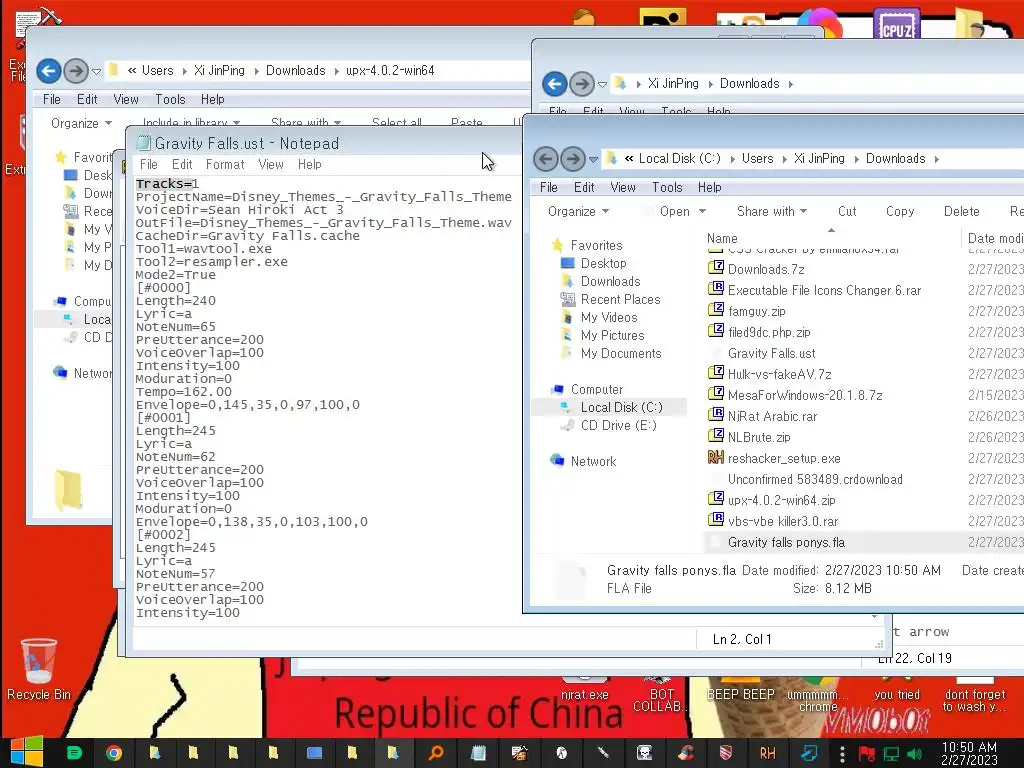
Task: Open Notepad File menu
Action: point(149,165)
